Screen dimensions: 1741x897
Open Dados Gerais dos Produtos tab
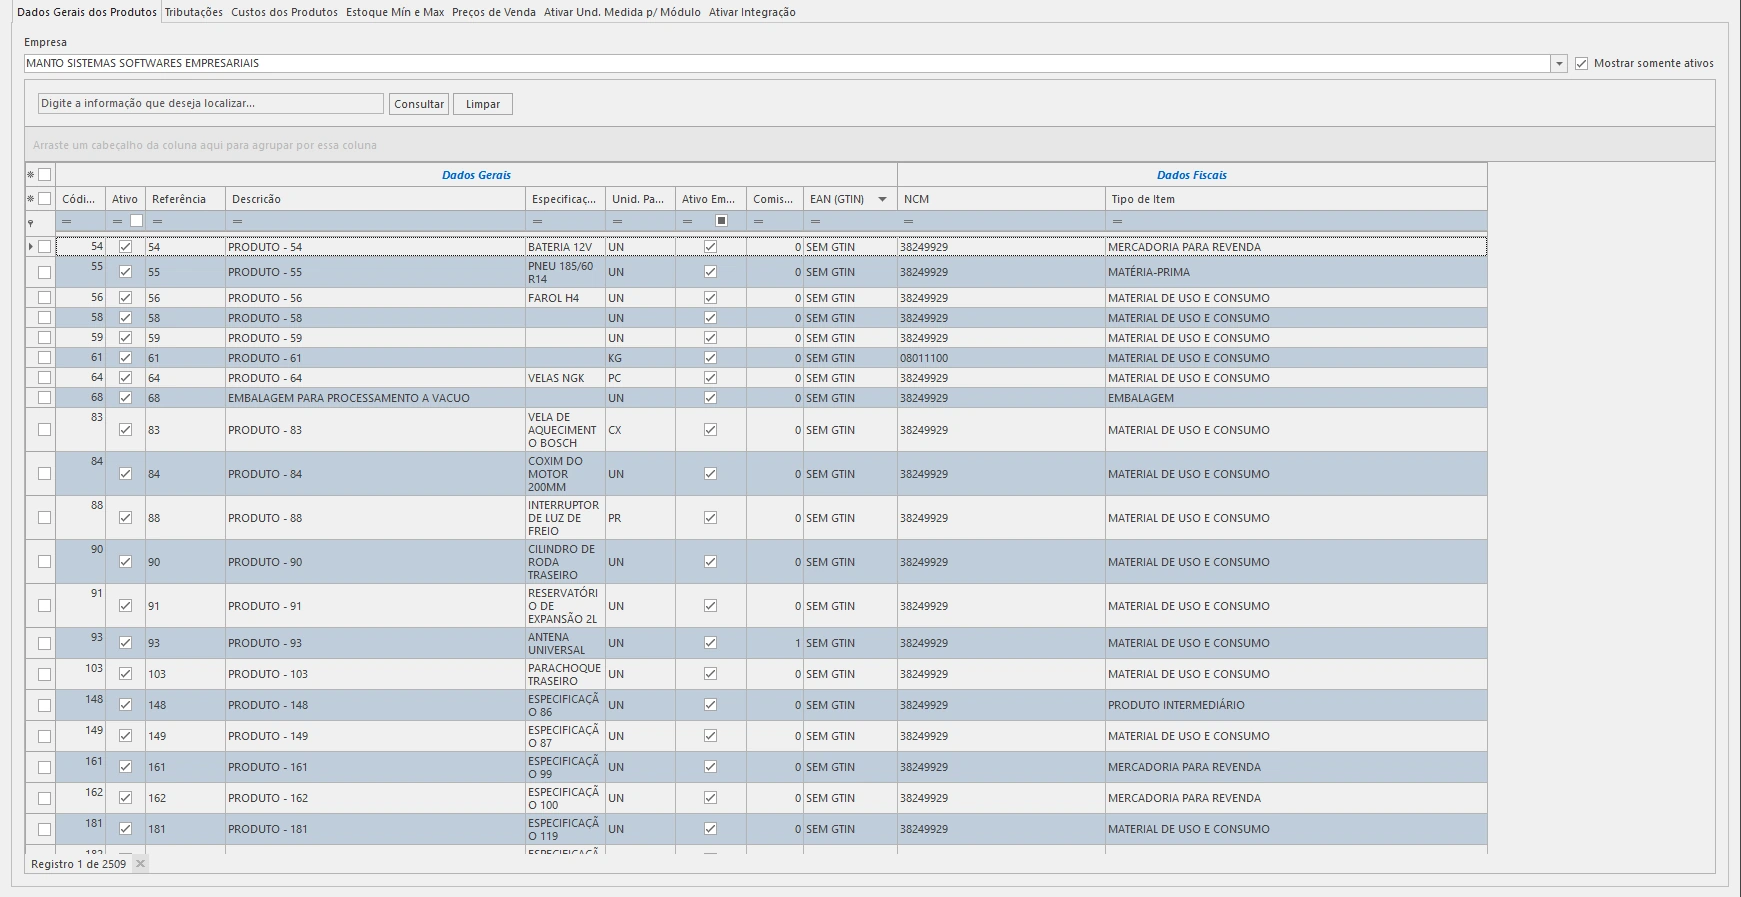(87, 12)
